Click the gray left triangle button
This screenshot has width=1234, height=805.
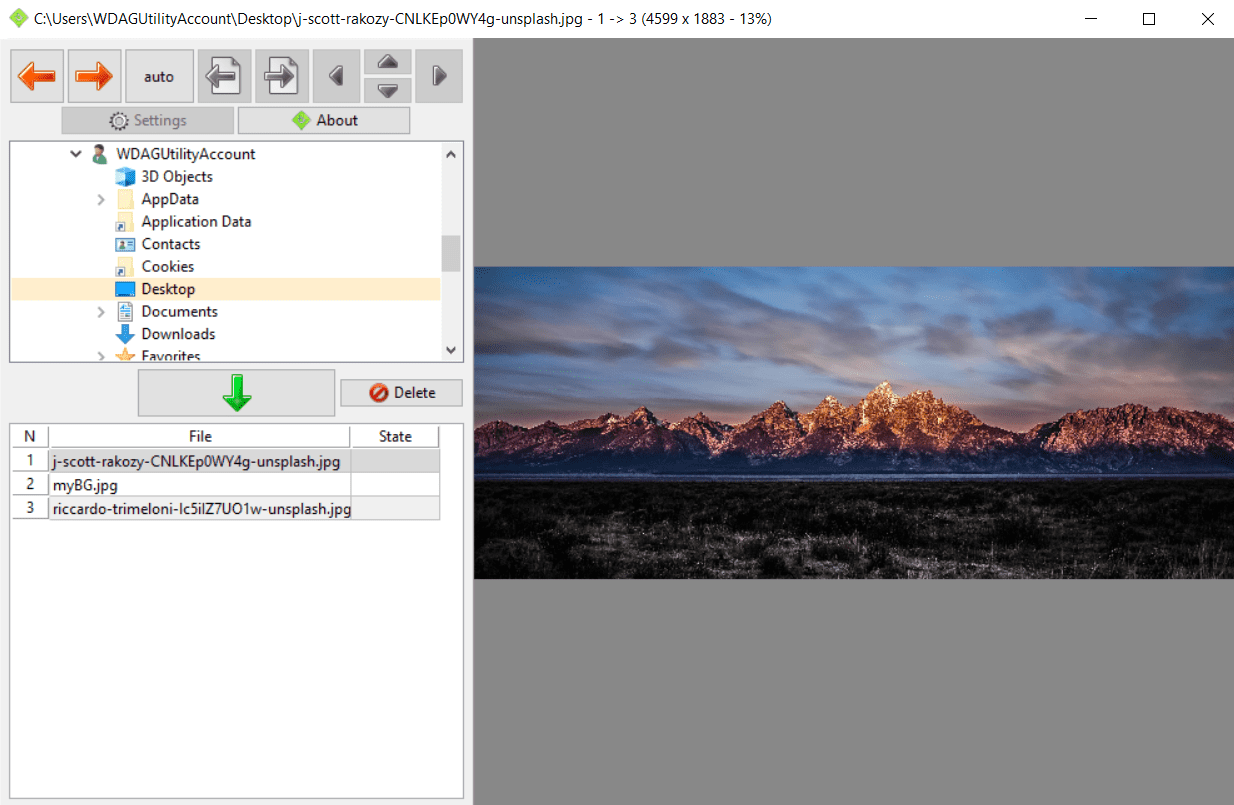(x=336, y=76)
